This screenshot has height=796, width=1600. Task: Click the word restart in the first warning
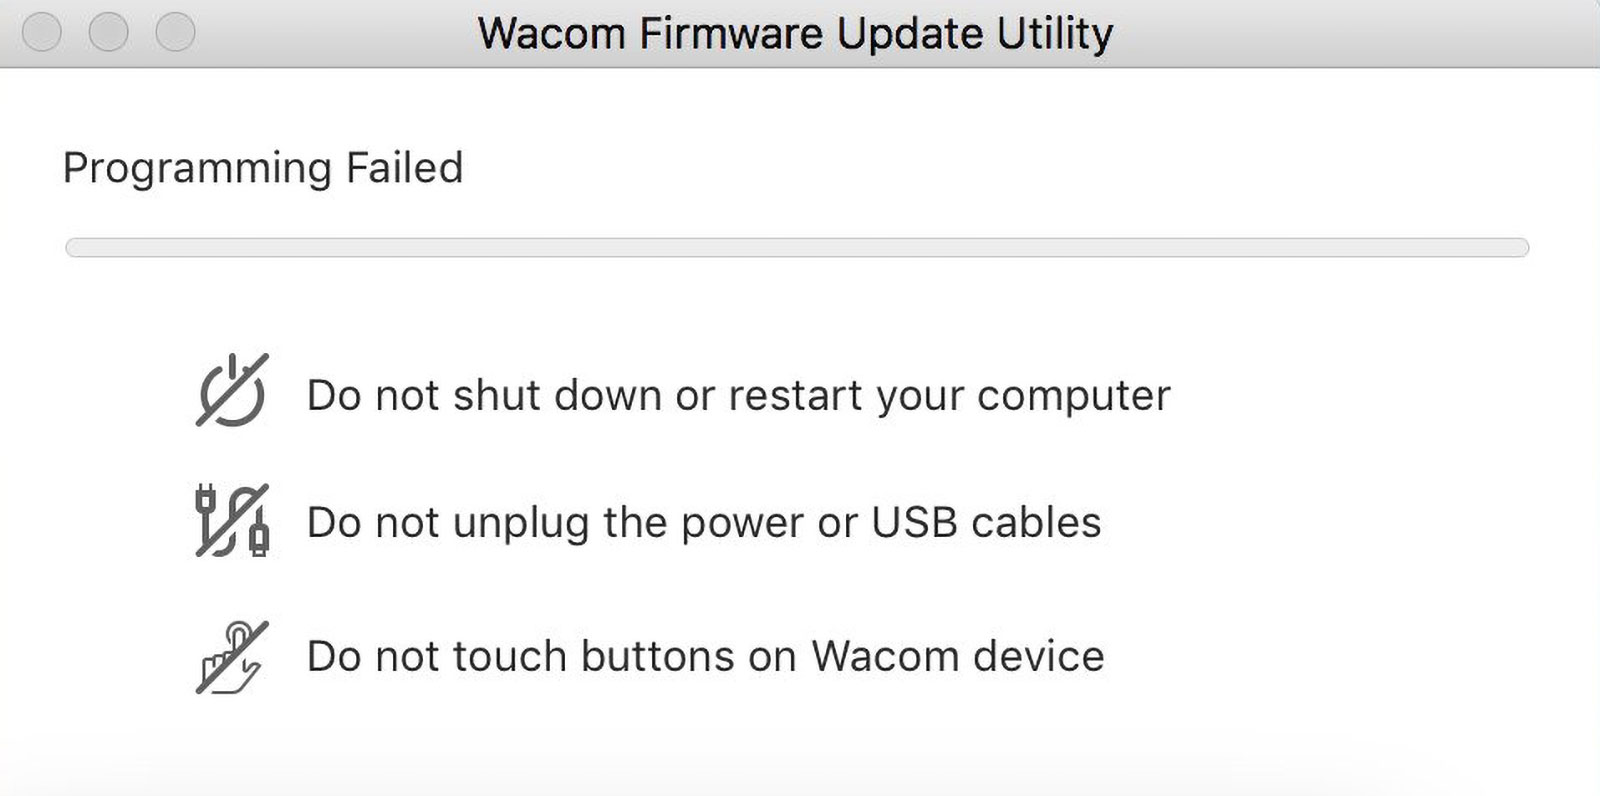pos(796,396)
